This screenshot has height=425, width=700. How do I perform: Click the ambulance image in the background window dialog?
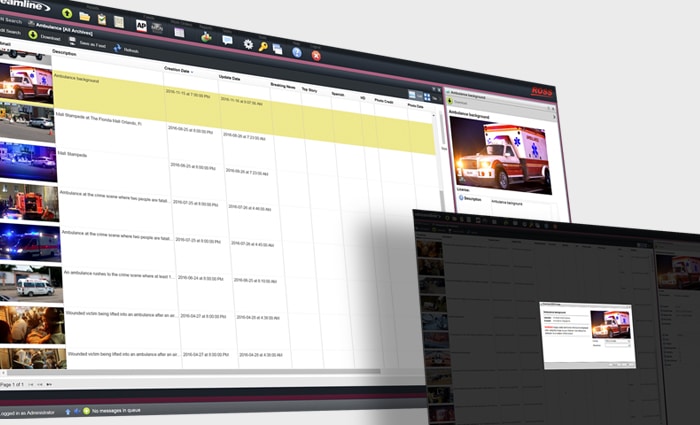pos(610,325)
